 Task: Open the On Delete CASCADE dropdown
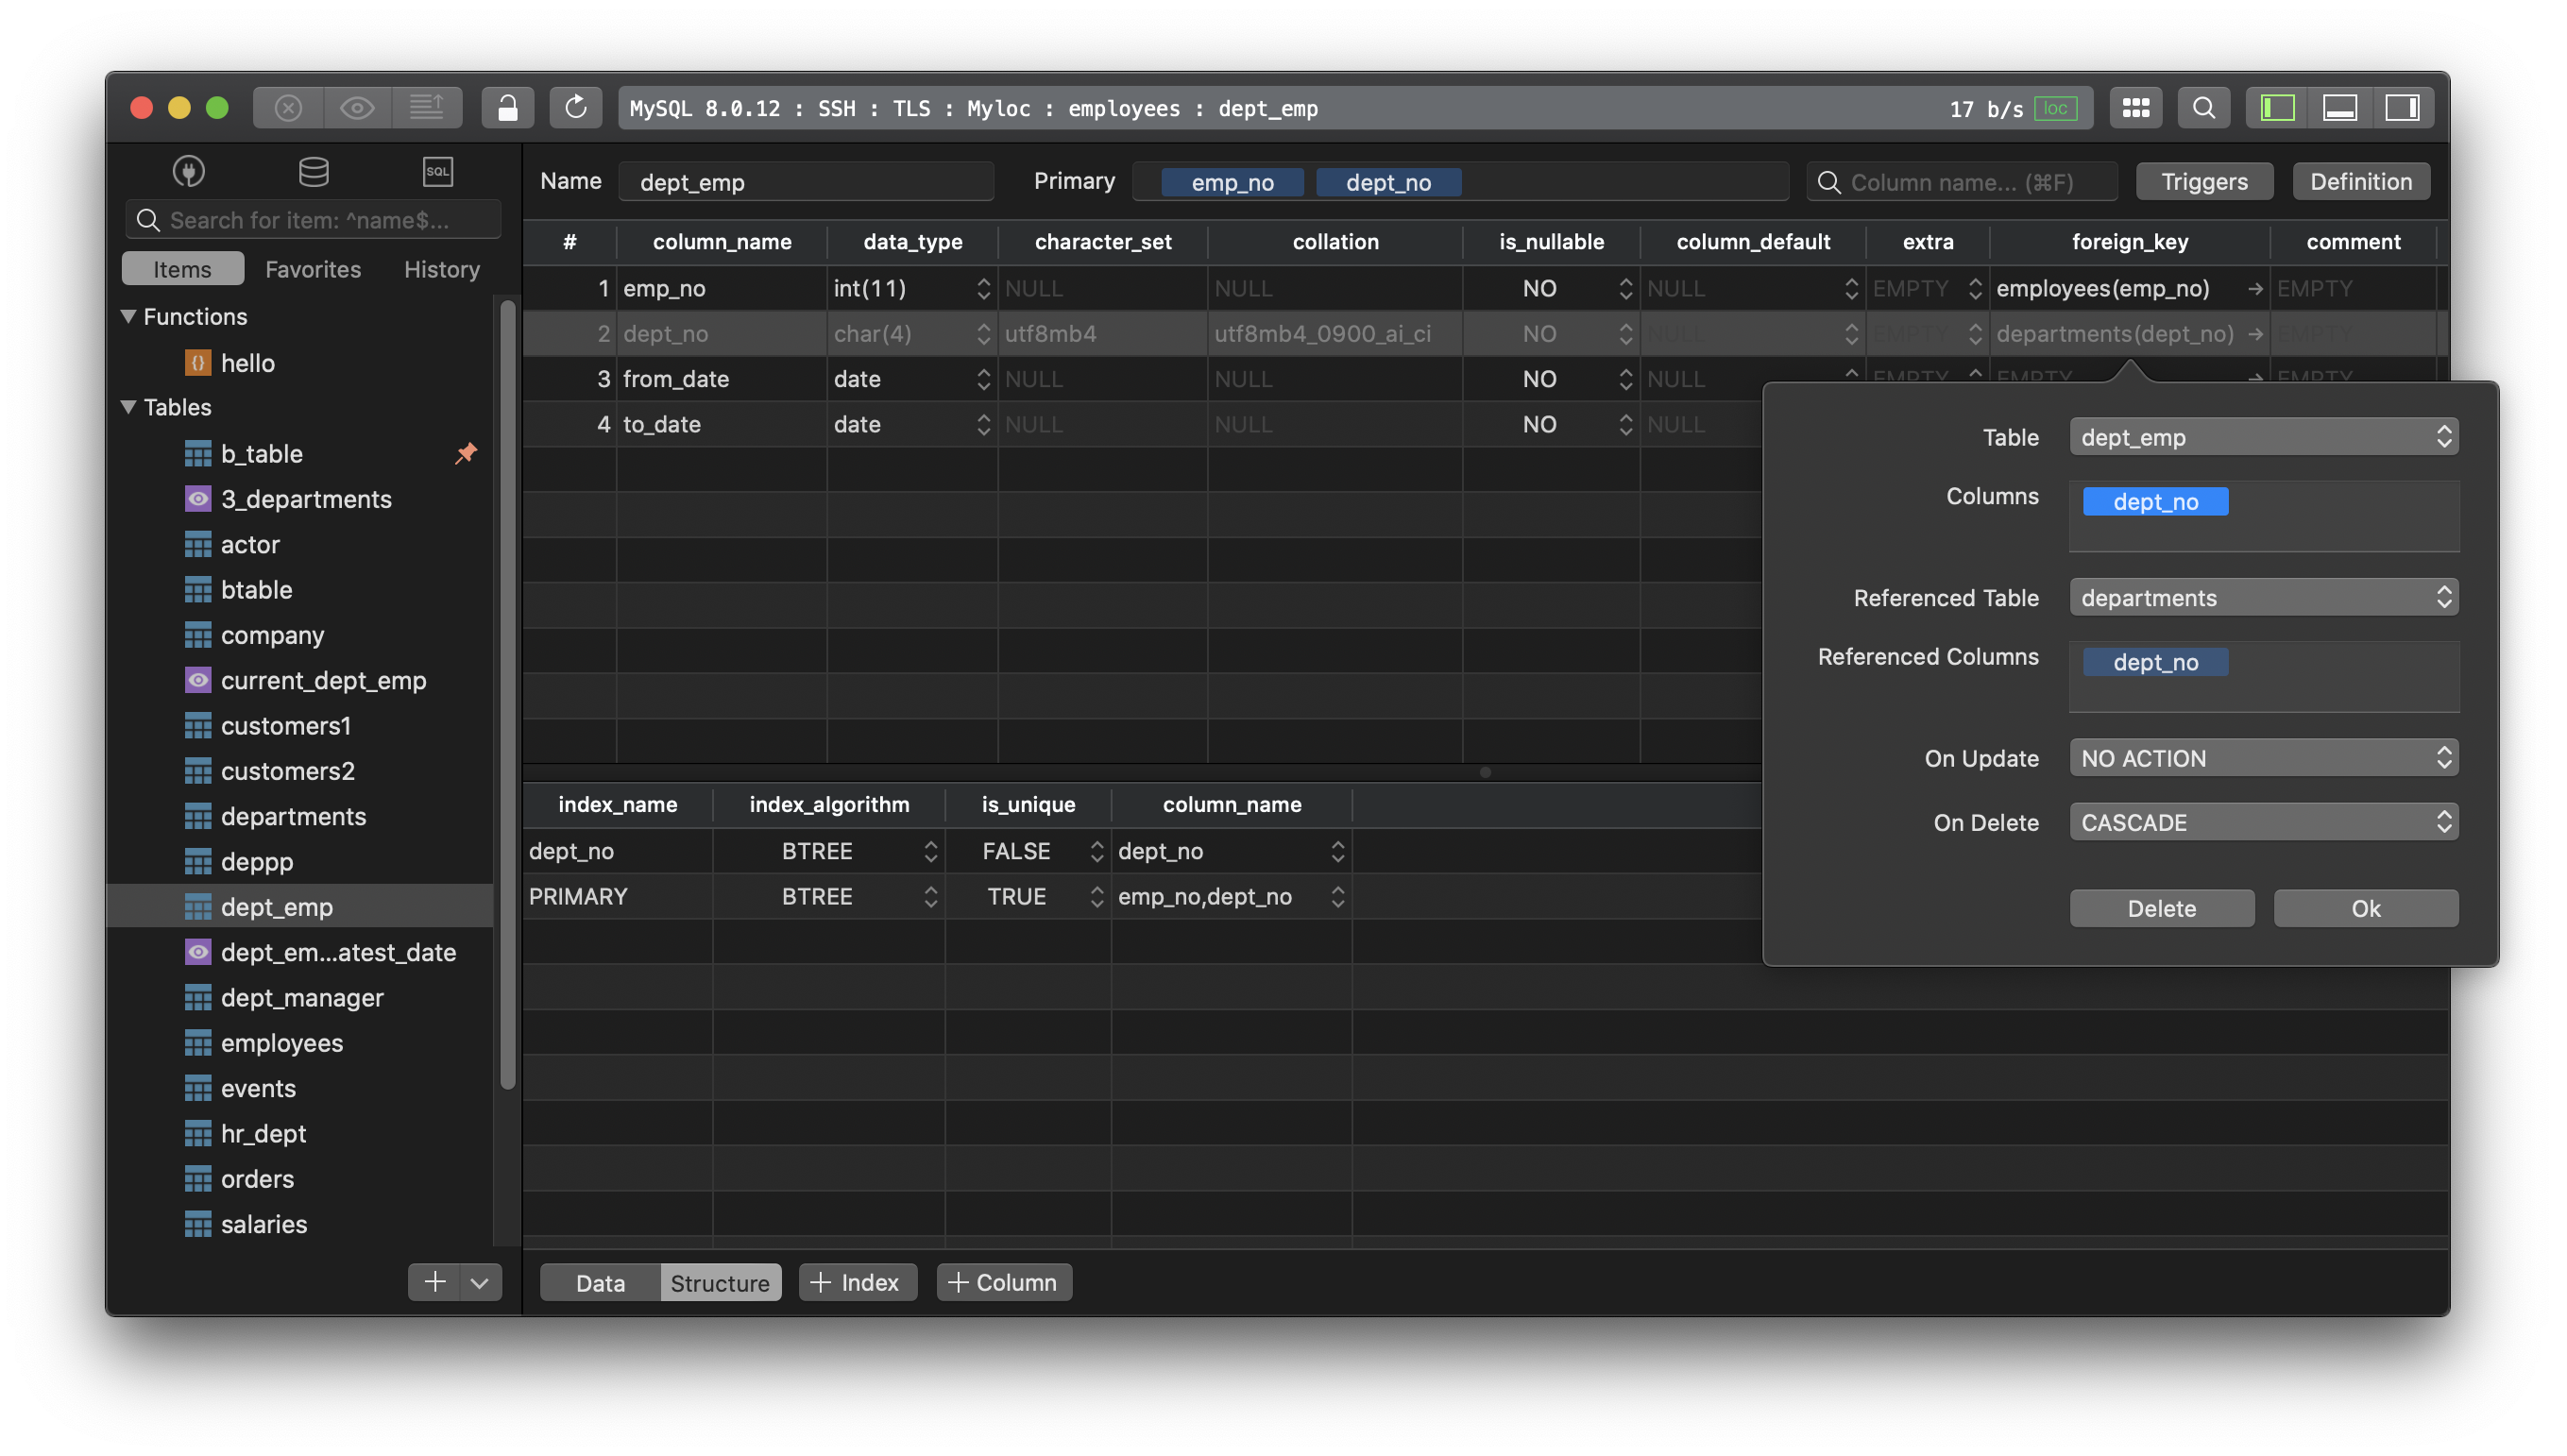point(2262,821)
